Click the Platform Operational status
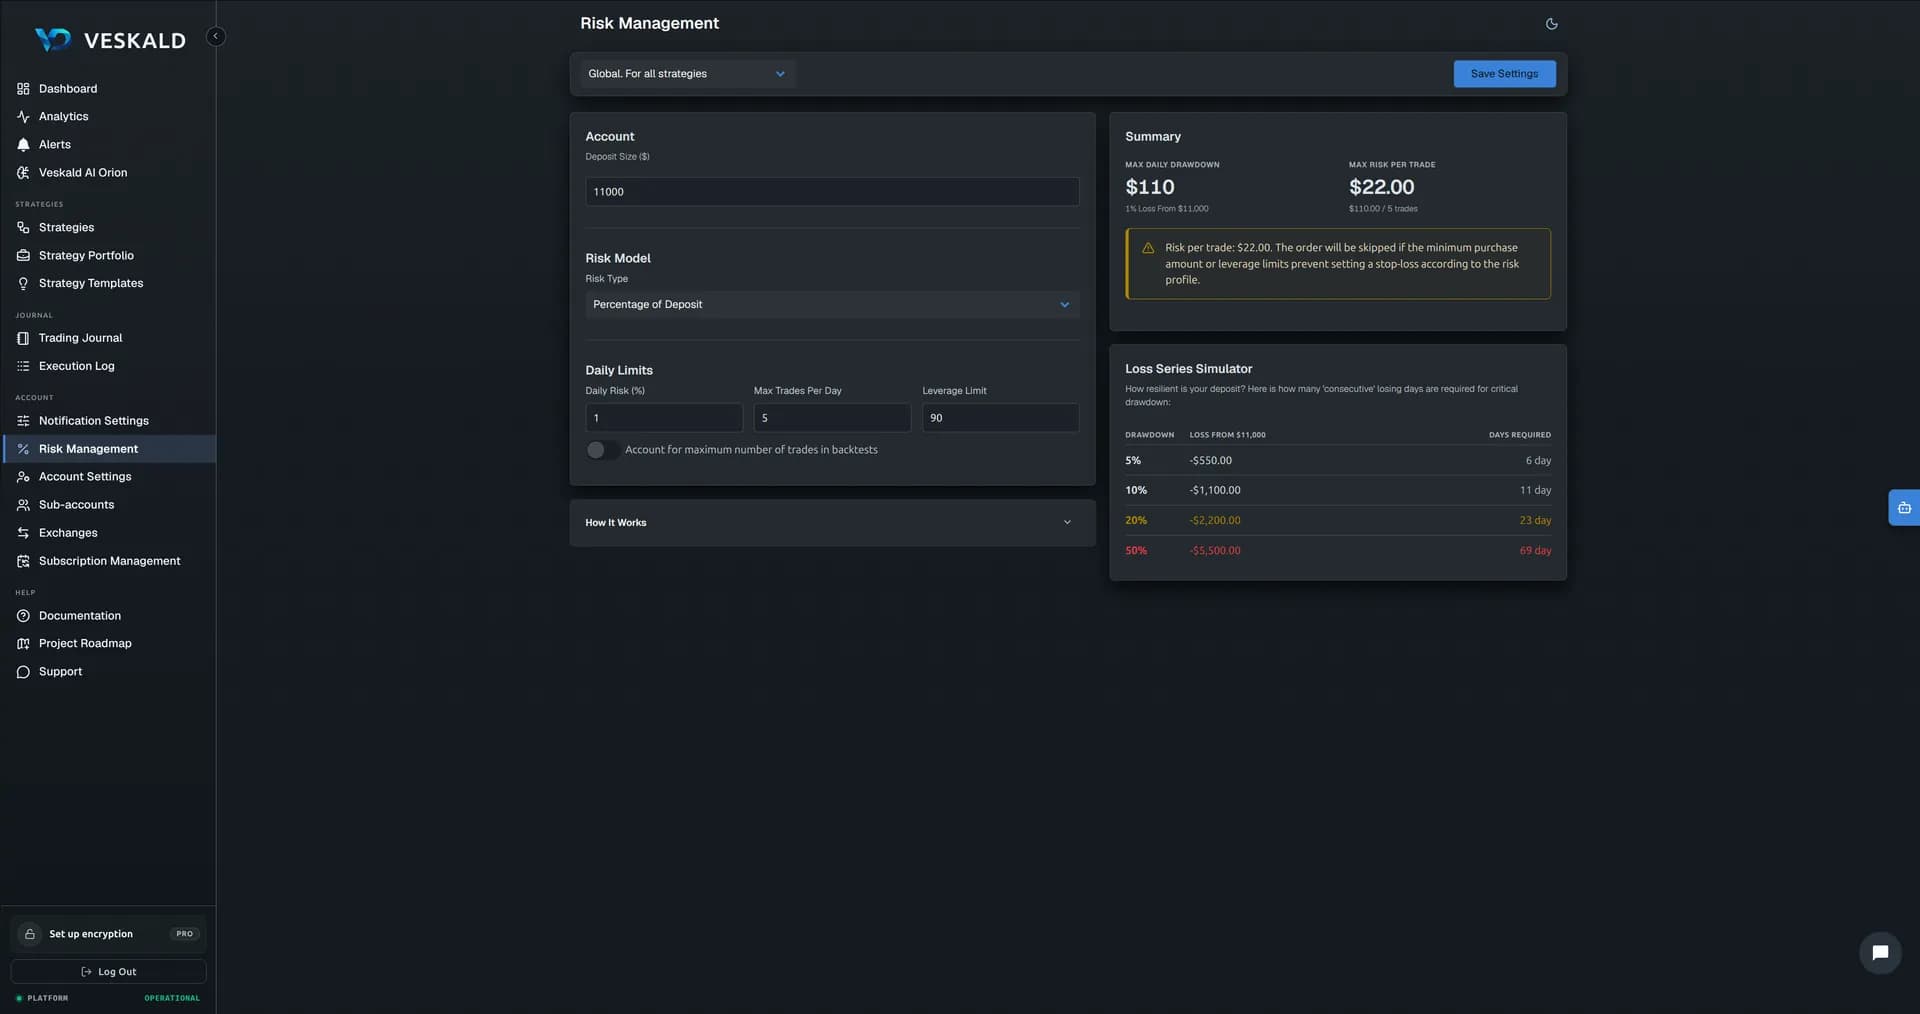This screenshot has height=1014, width=1920. 108,998
